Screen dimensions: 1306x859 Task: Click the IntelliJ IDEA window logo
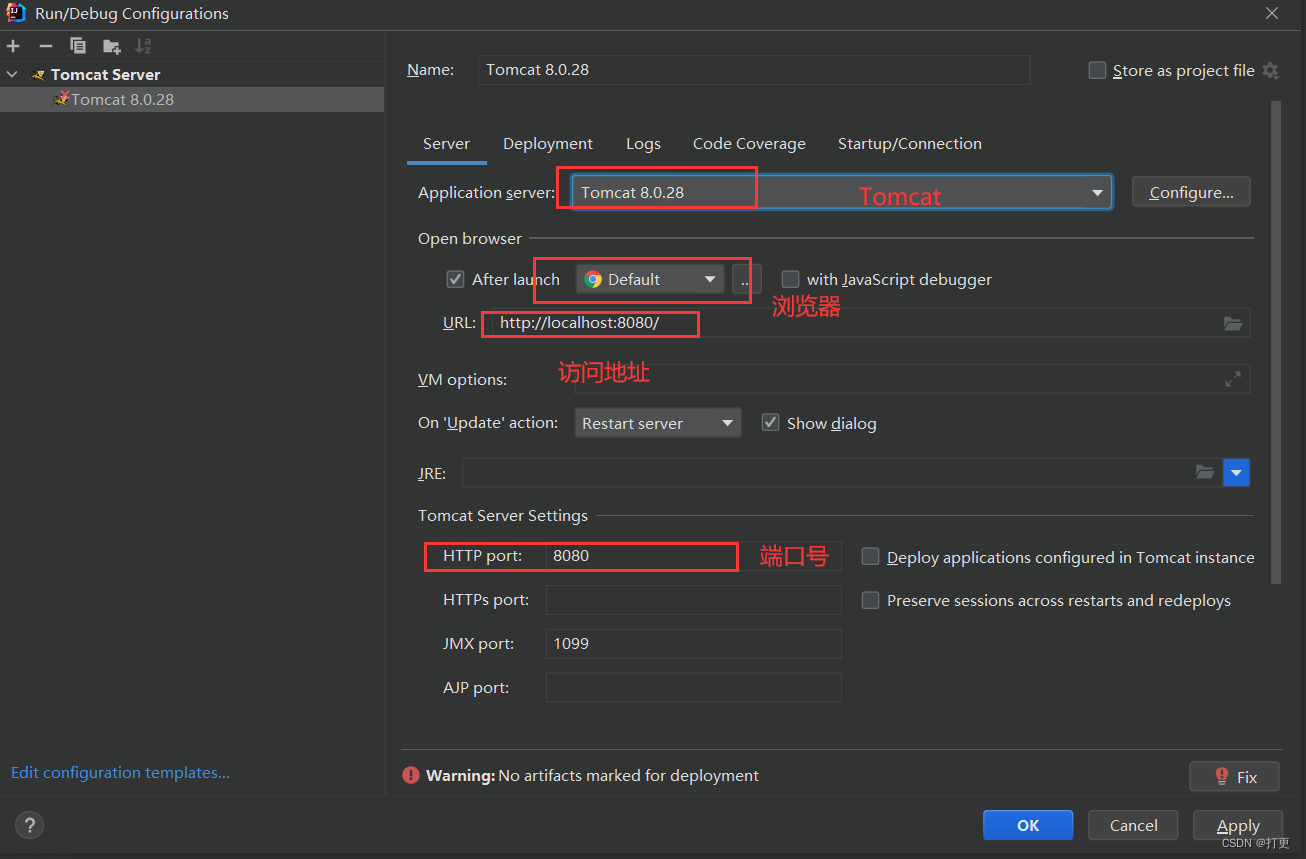click(16, 13)
